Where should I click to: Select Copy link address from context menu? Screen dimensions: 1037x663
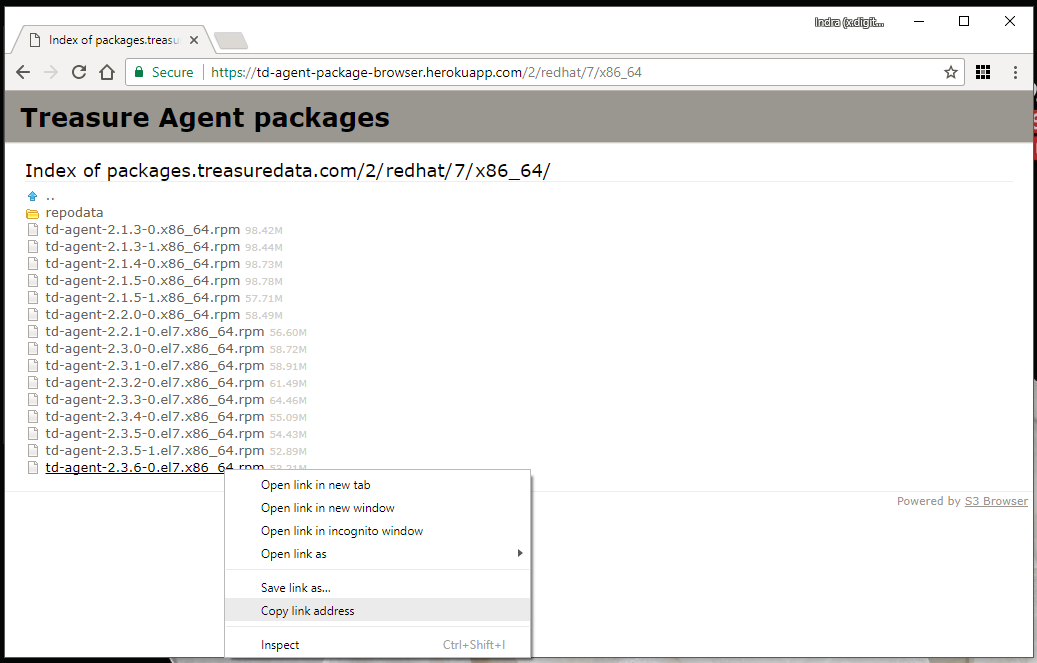[307, 610]
